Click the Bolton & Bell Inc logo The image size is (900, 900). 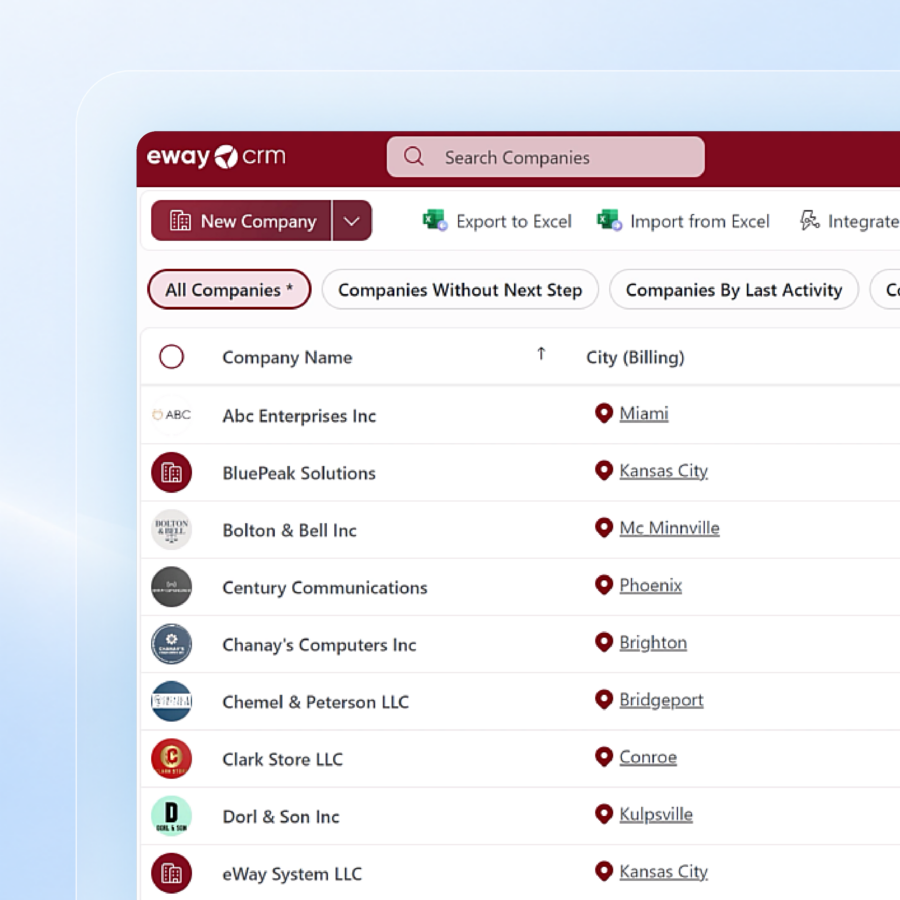coord(171,529)
